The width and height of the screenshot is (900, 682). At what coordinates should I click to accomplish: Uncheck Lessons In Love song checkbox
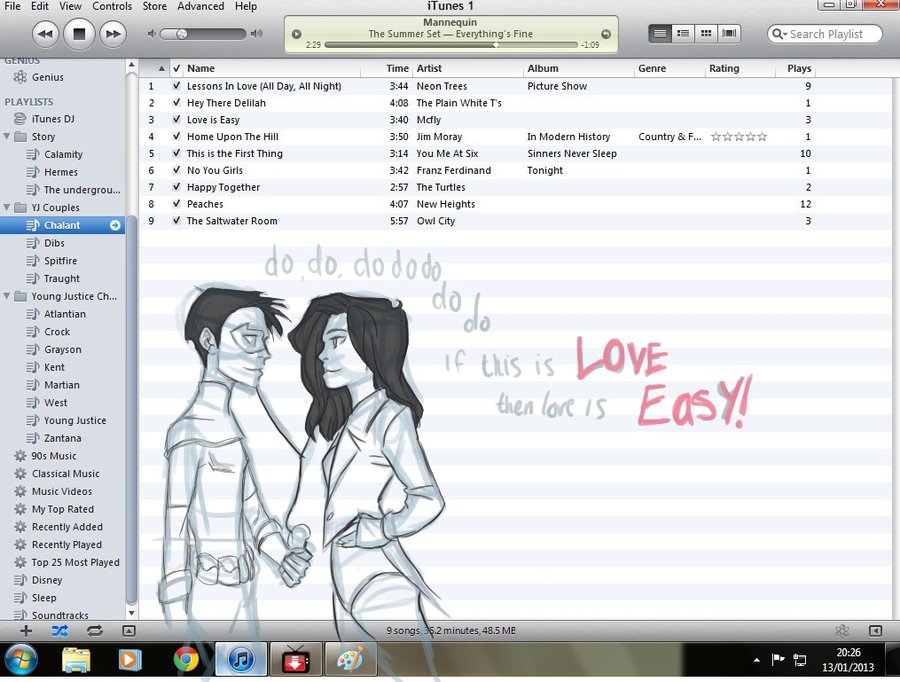(176, 86)
